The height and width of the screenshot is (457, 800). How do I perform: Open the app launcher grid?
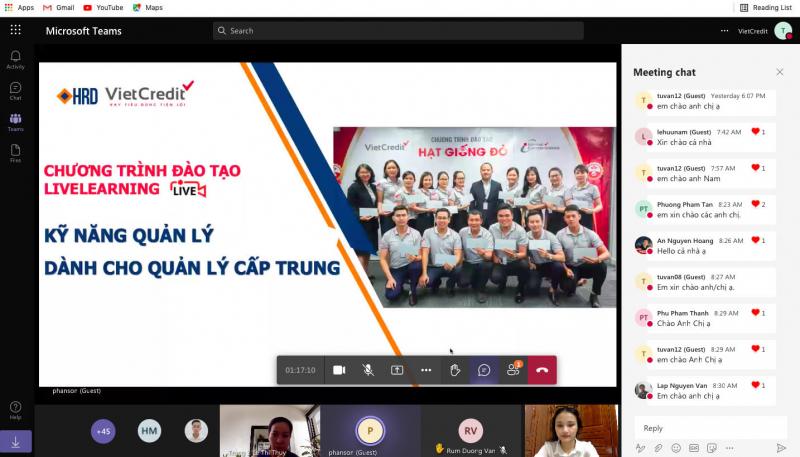point(15,30)
